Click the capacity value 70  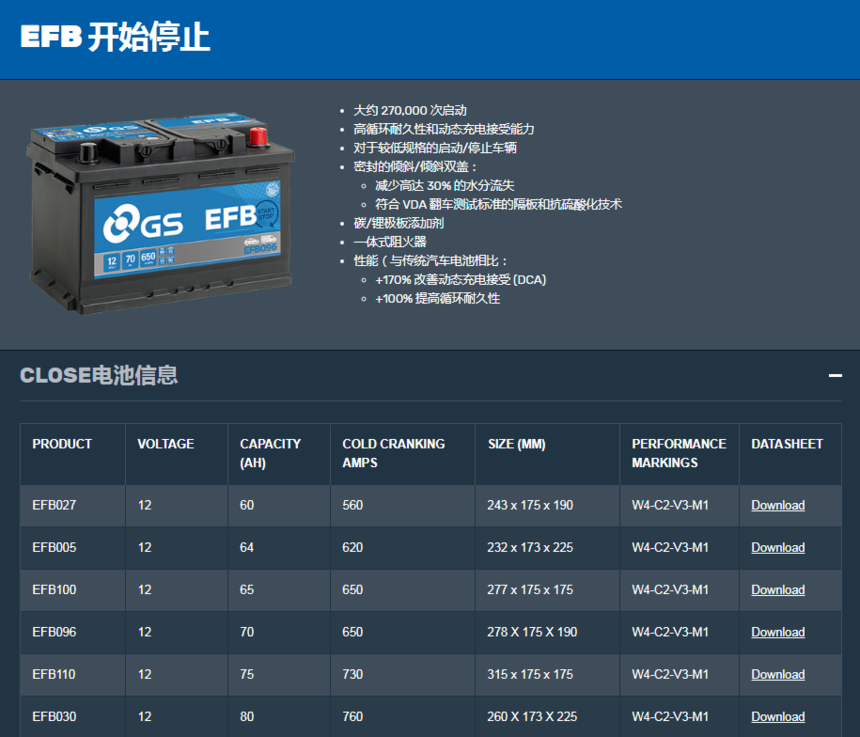[x=247, y=632]
